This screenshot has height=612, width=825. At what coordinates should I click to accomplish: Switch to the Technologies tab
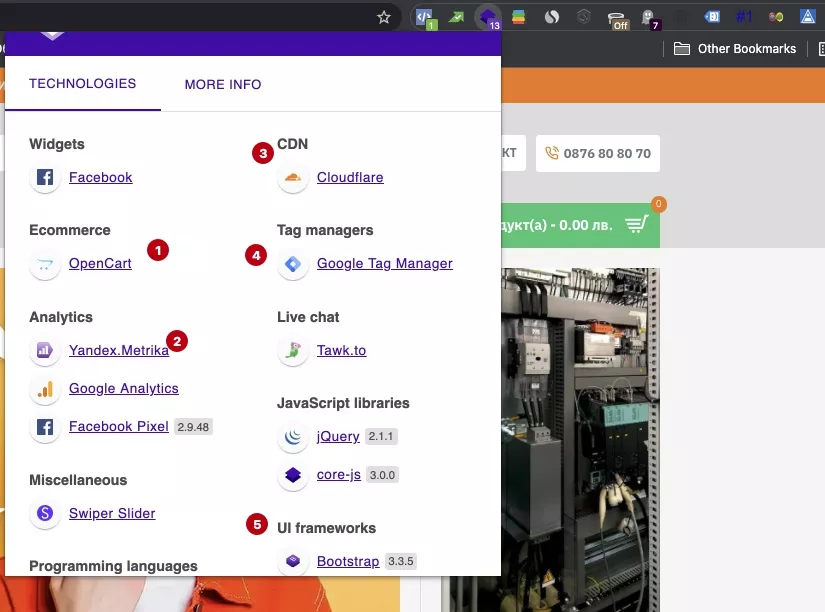point(83,84)
